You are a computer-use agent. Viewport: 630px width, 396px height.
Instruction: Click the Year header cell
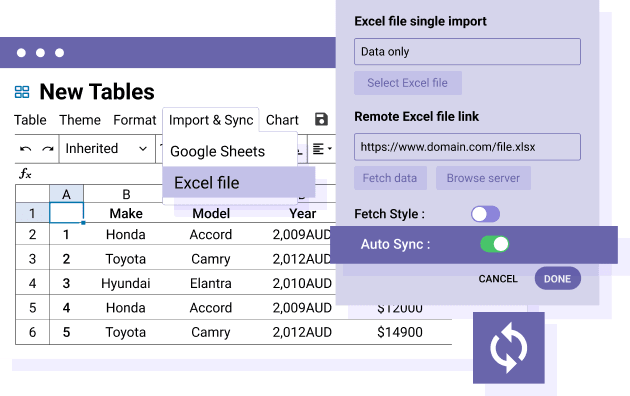(x=303, y=213)
